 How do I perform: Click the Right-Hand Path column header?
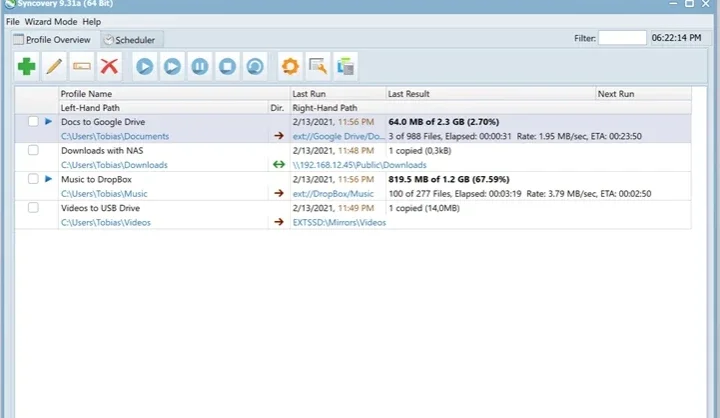coord(490,108)
